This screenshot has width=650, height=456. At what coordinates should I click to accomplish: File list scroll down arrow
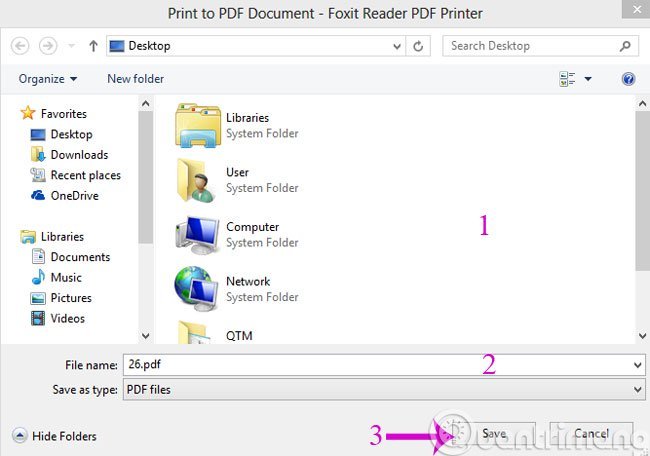(643, 336)
